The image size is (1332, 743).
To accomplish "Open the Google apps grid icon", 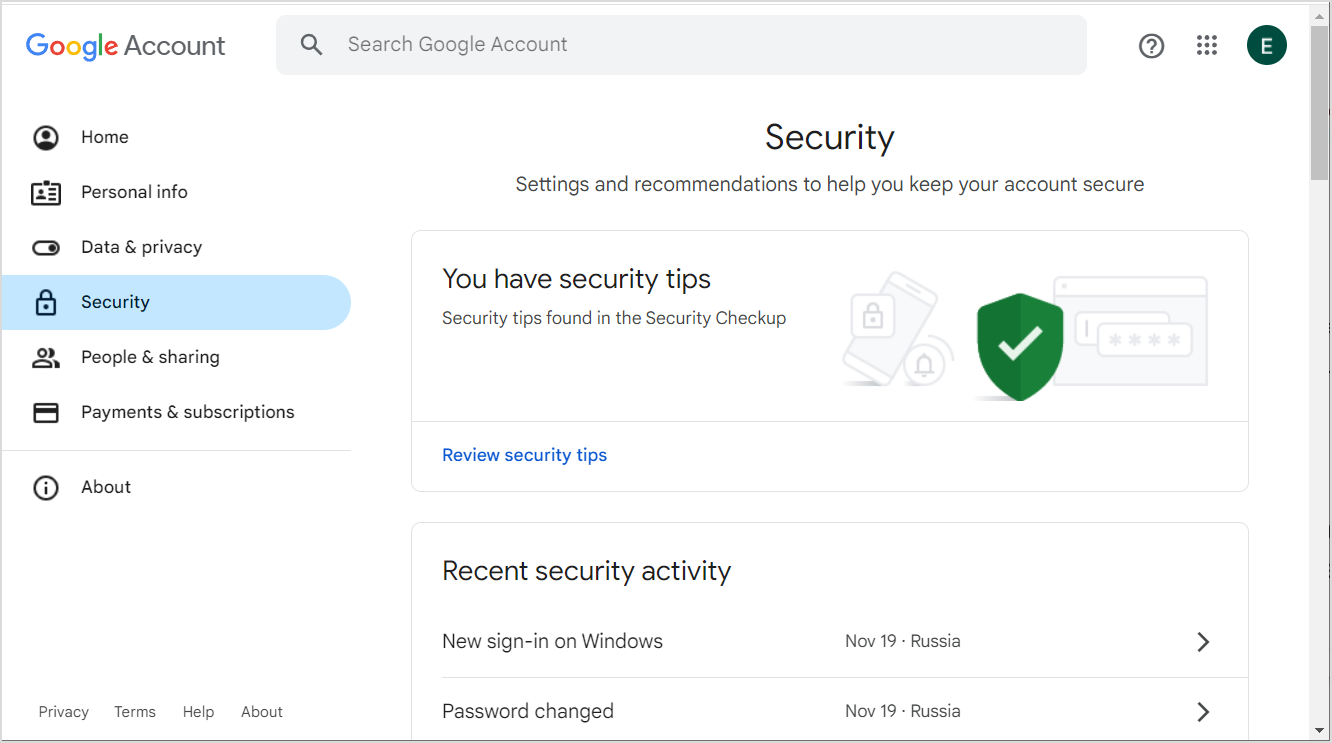I will click(1207, 45).
